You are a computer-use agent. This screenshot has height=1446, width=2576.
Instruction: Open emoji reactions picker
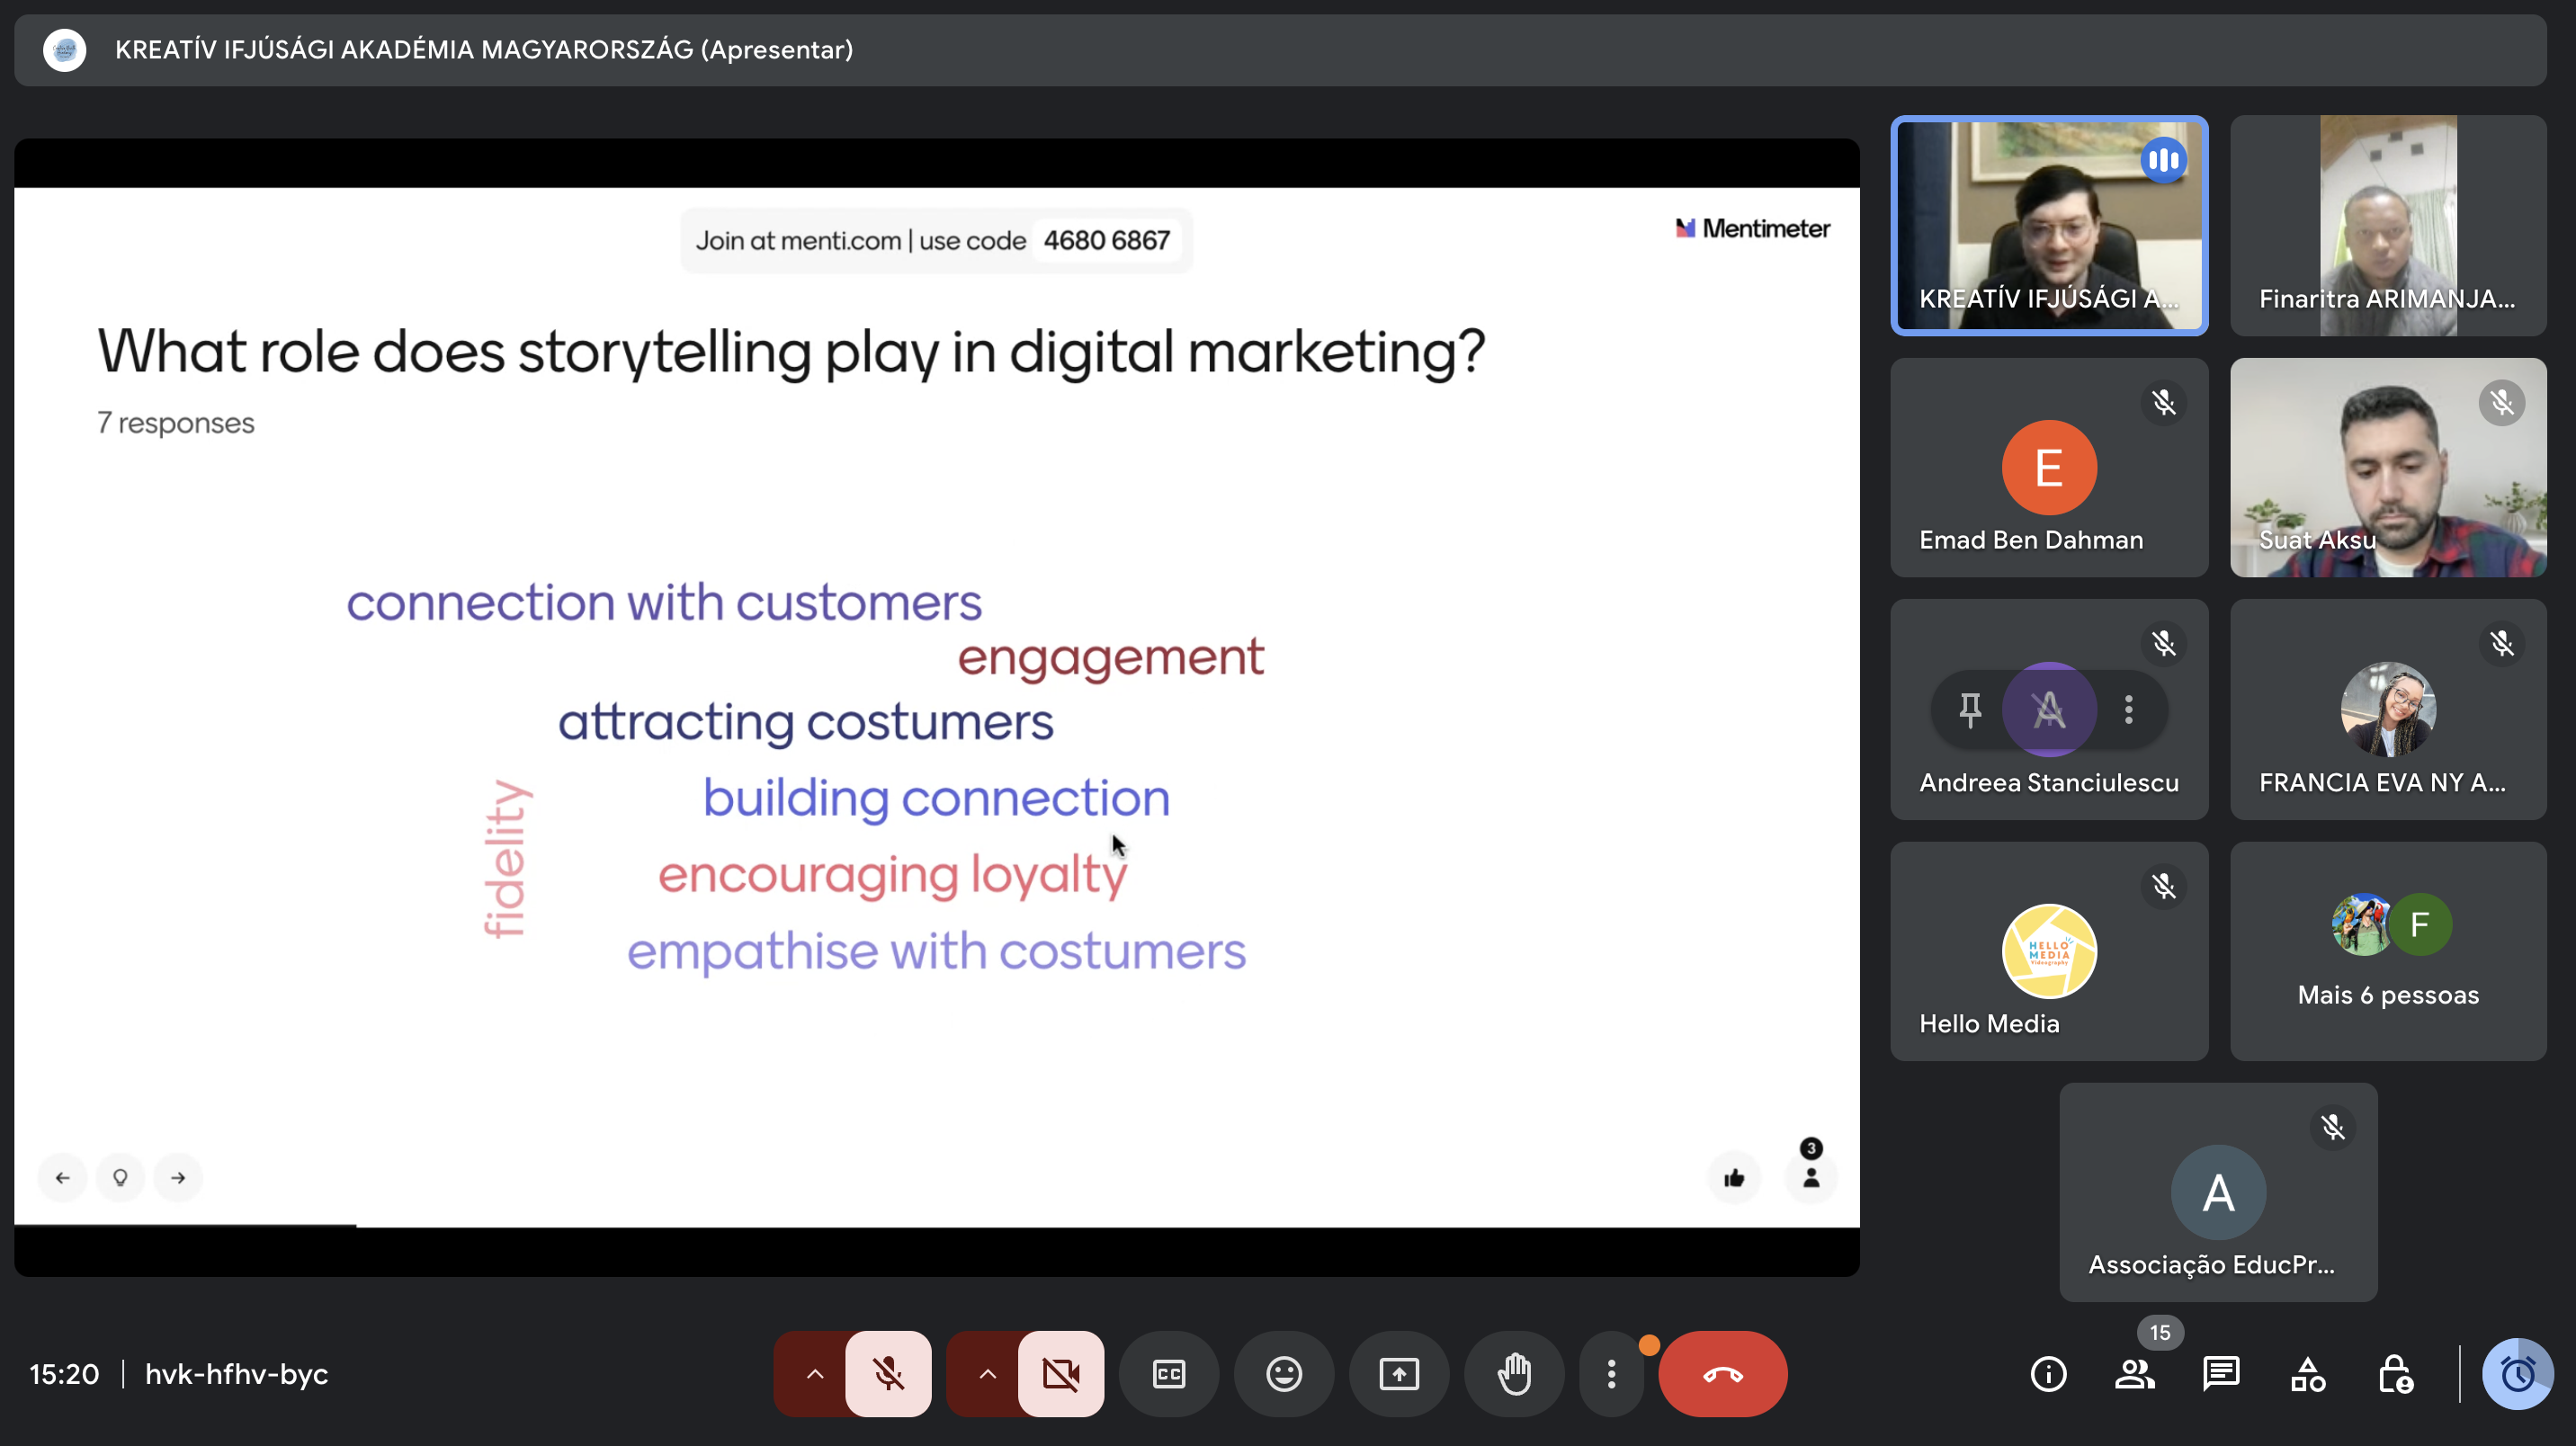pyautogui.click(x=1284, y=1374)
